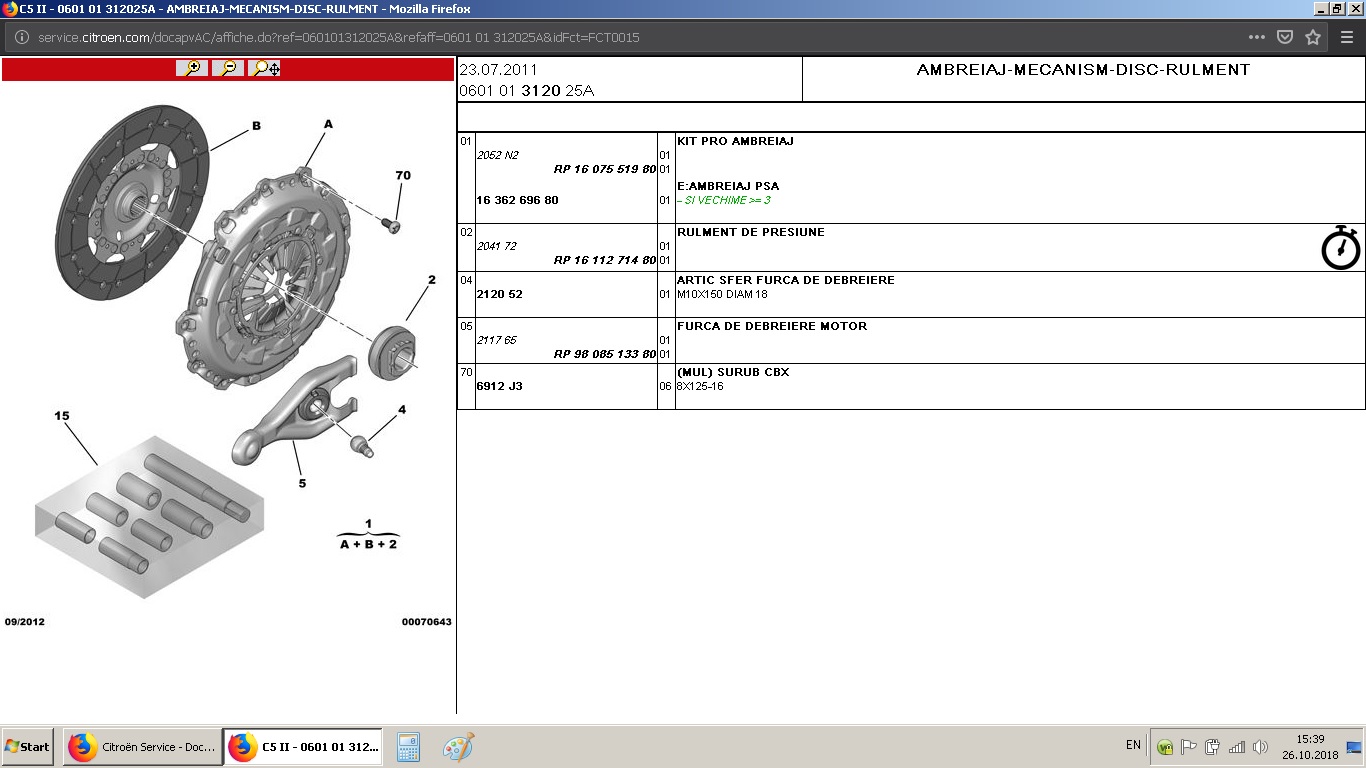This screenshot has width=1366, height=768.
Task: Click FURCA DE DEBREIERE MOTOR description
Action: point(772,326)
